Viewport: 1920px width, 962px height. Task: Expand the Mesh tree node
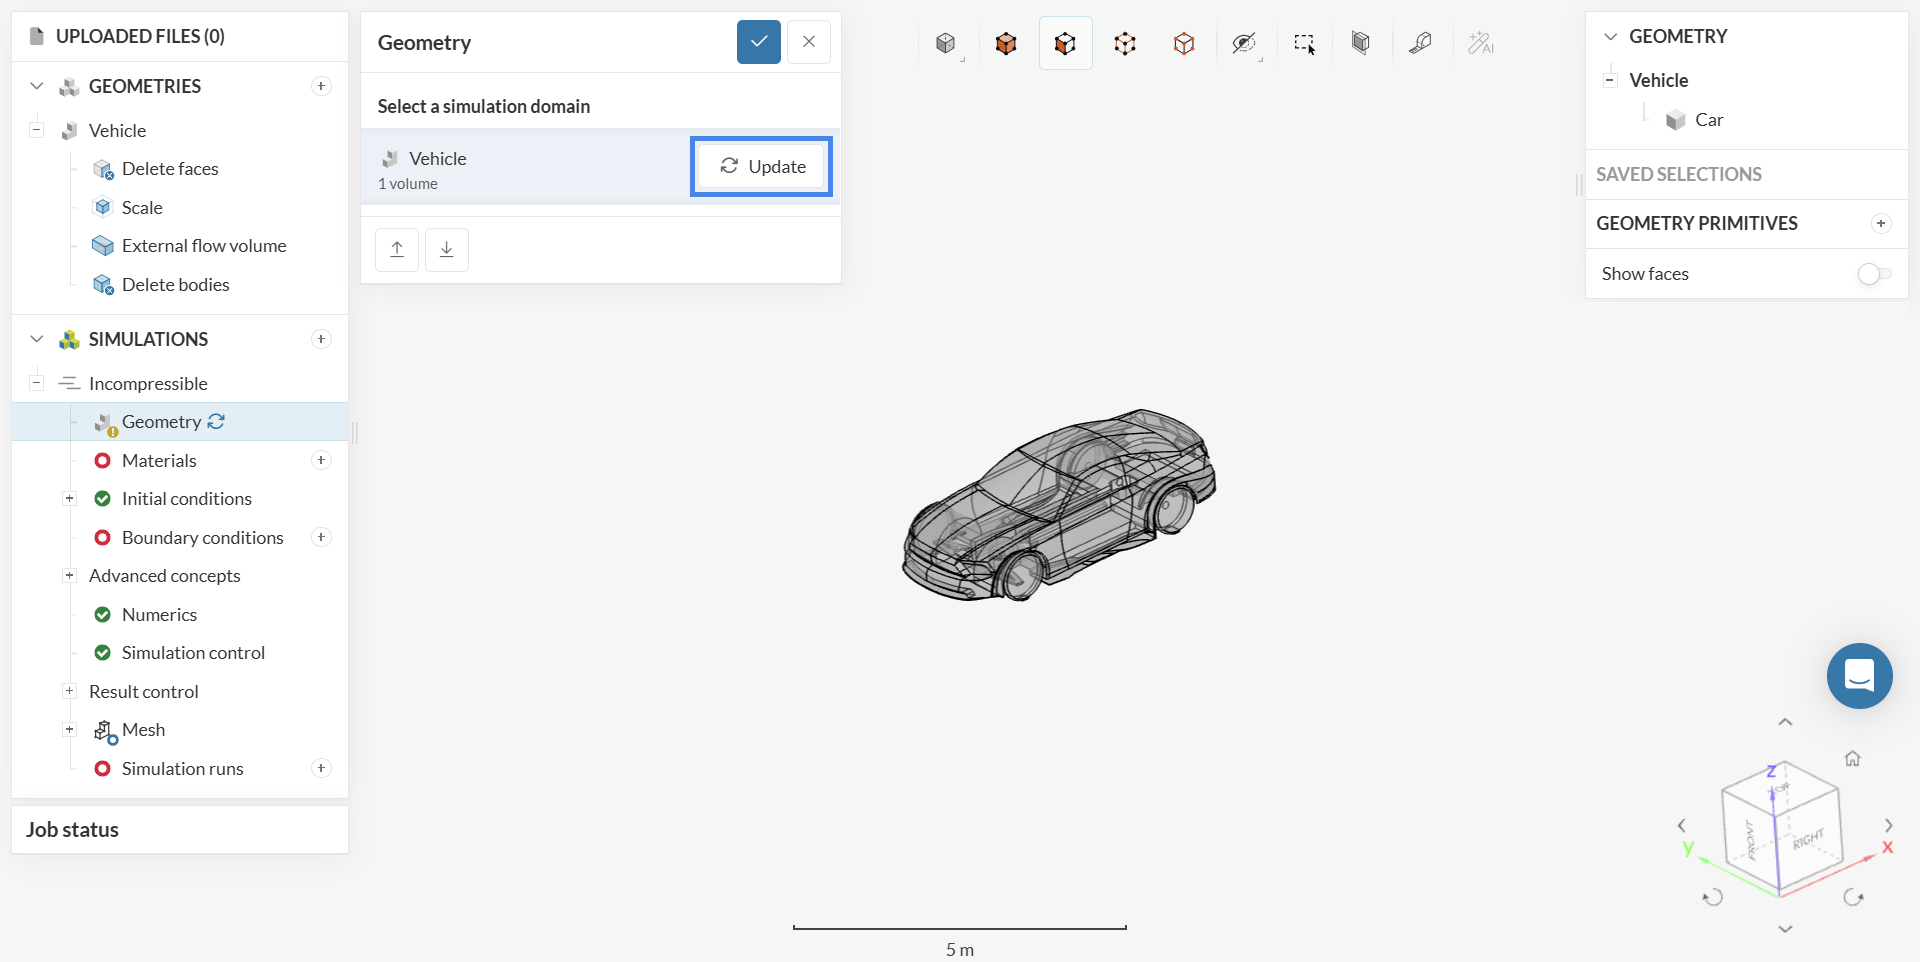click(69, 730)
